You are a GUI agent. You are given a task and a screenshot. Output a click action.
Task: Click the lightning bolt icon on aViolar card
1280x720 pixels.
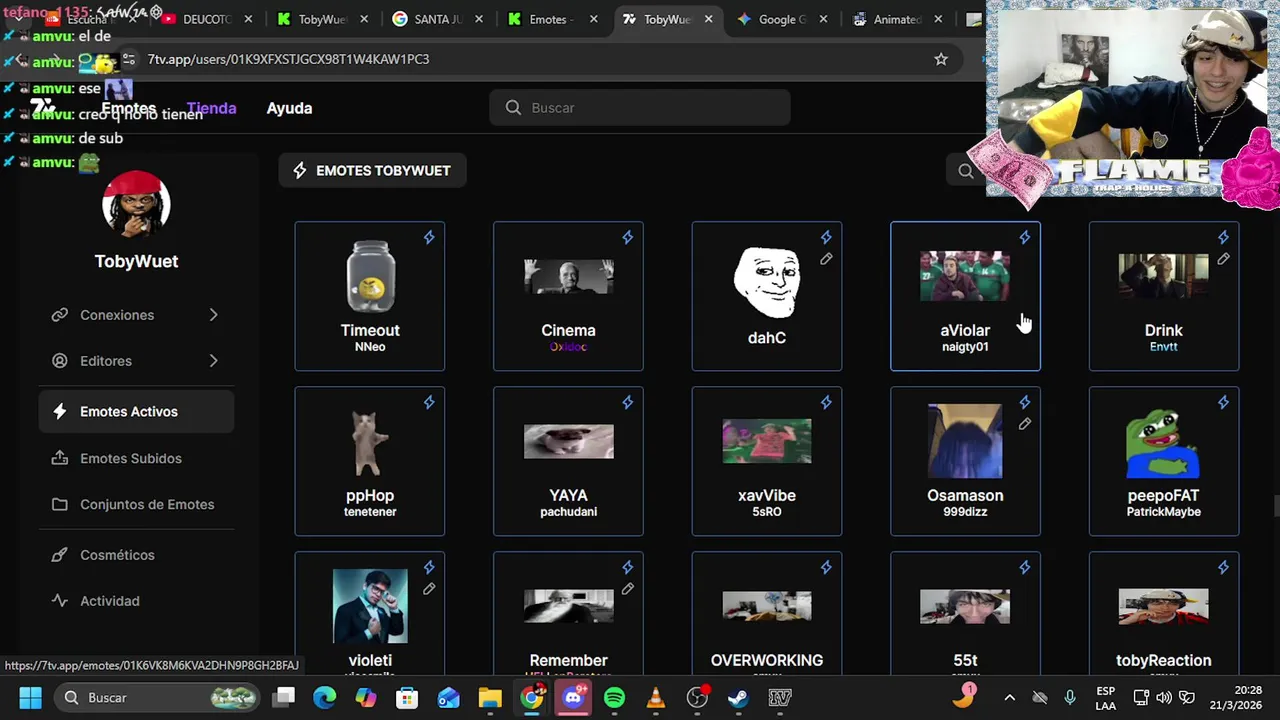point(1024,238)
